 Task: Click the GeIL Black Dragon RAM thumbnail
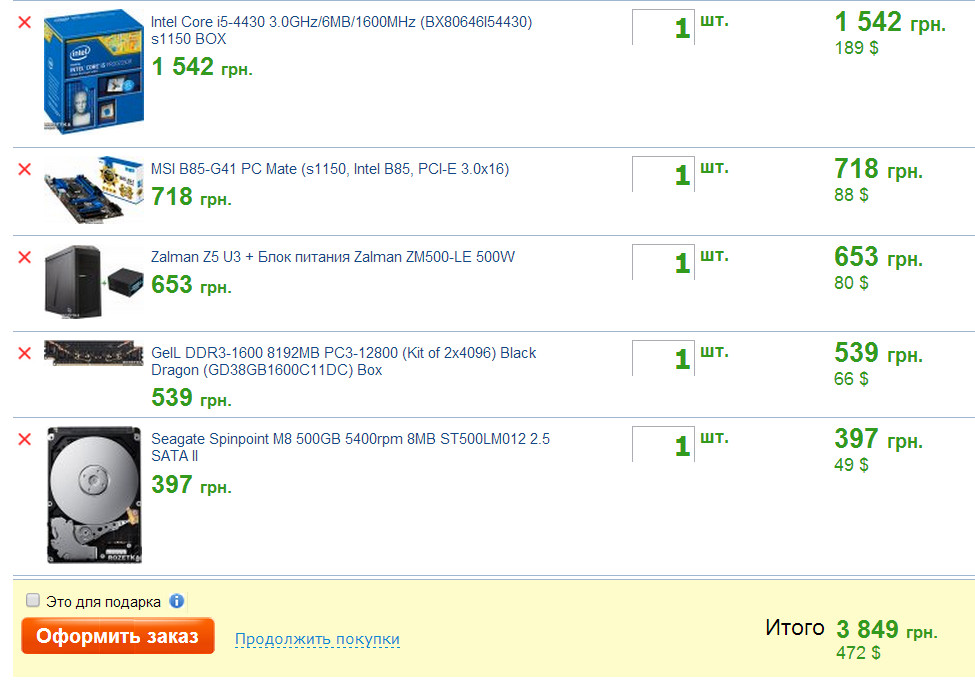pyautogui.click(x=93, y=353)
